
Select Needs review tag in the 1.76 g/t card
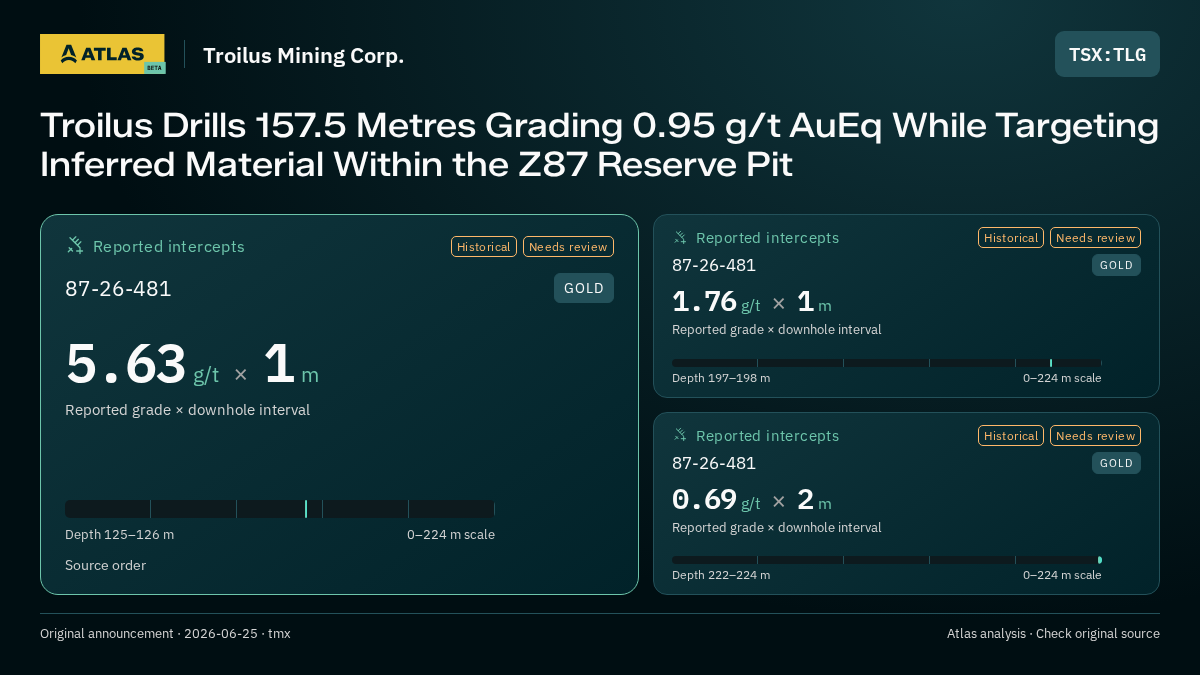pos(1095,238)
